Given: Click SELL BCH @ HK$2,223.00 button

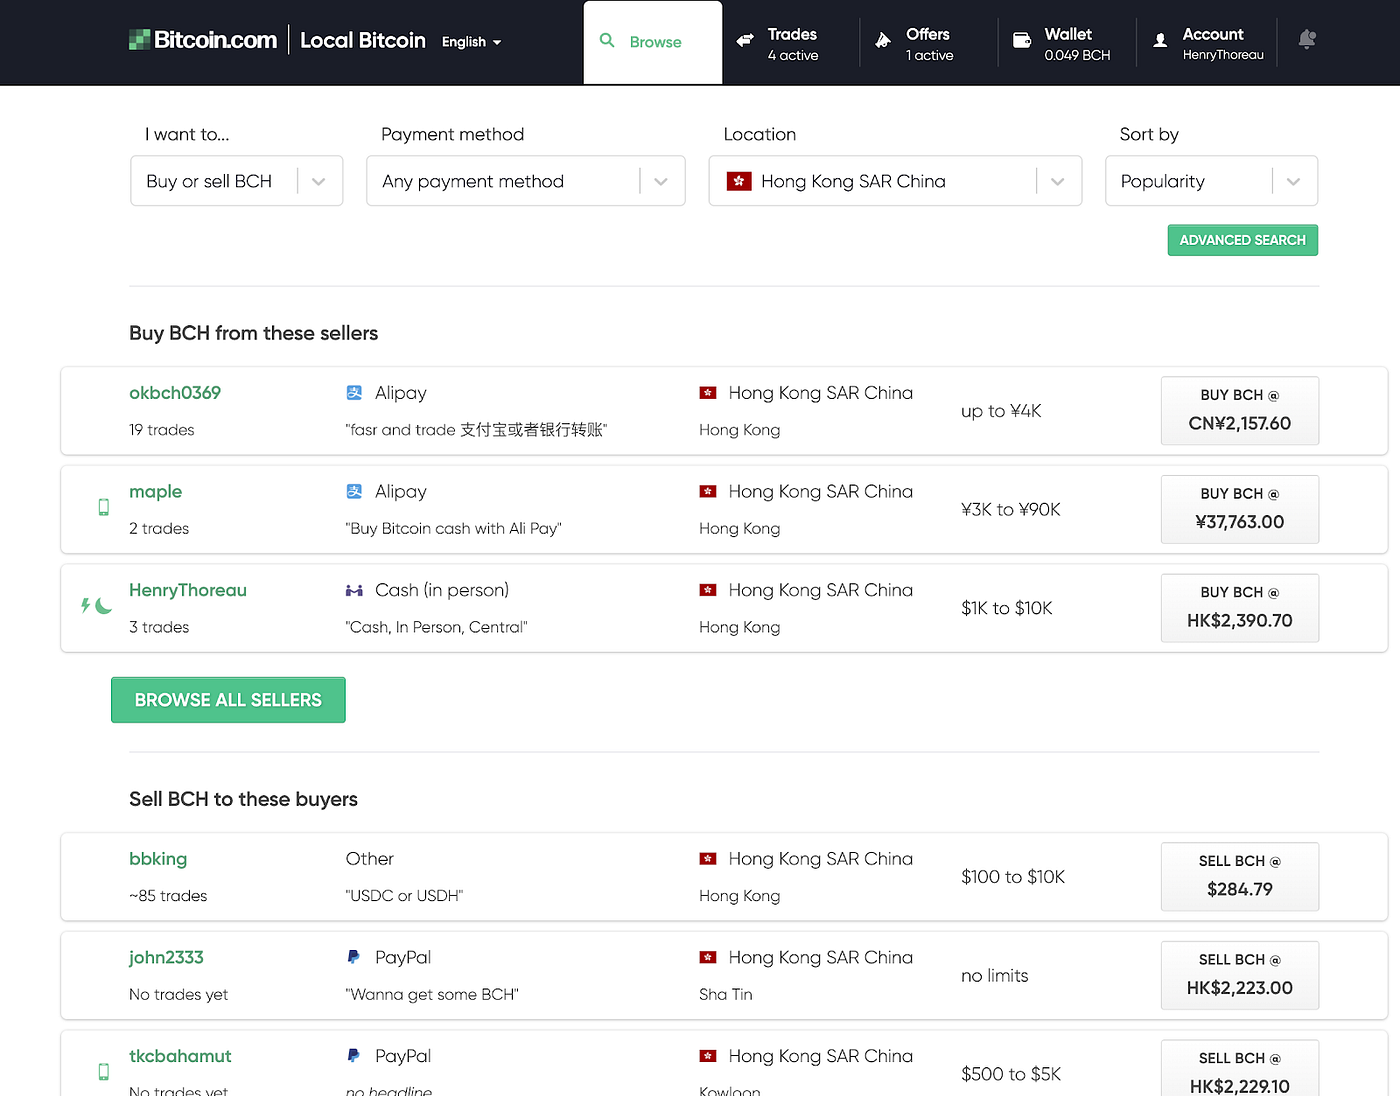Looking at the screenshot, I should (x=1240, y=976).
